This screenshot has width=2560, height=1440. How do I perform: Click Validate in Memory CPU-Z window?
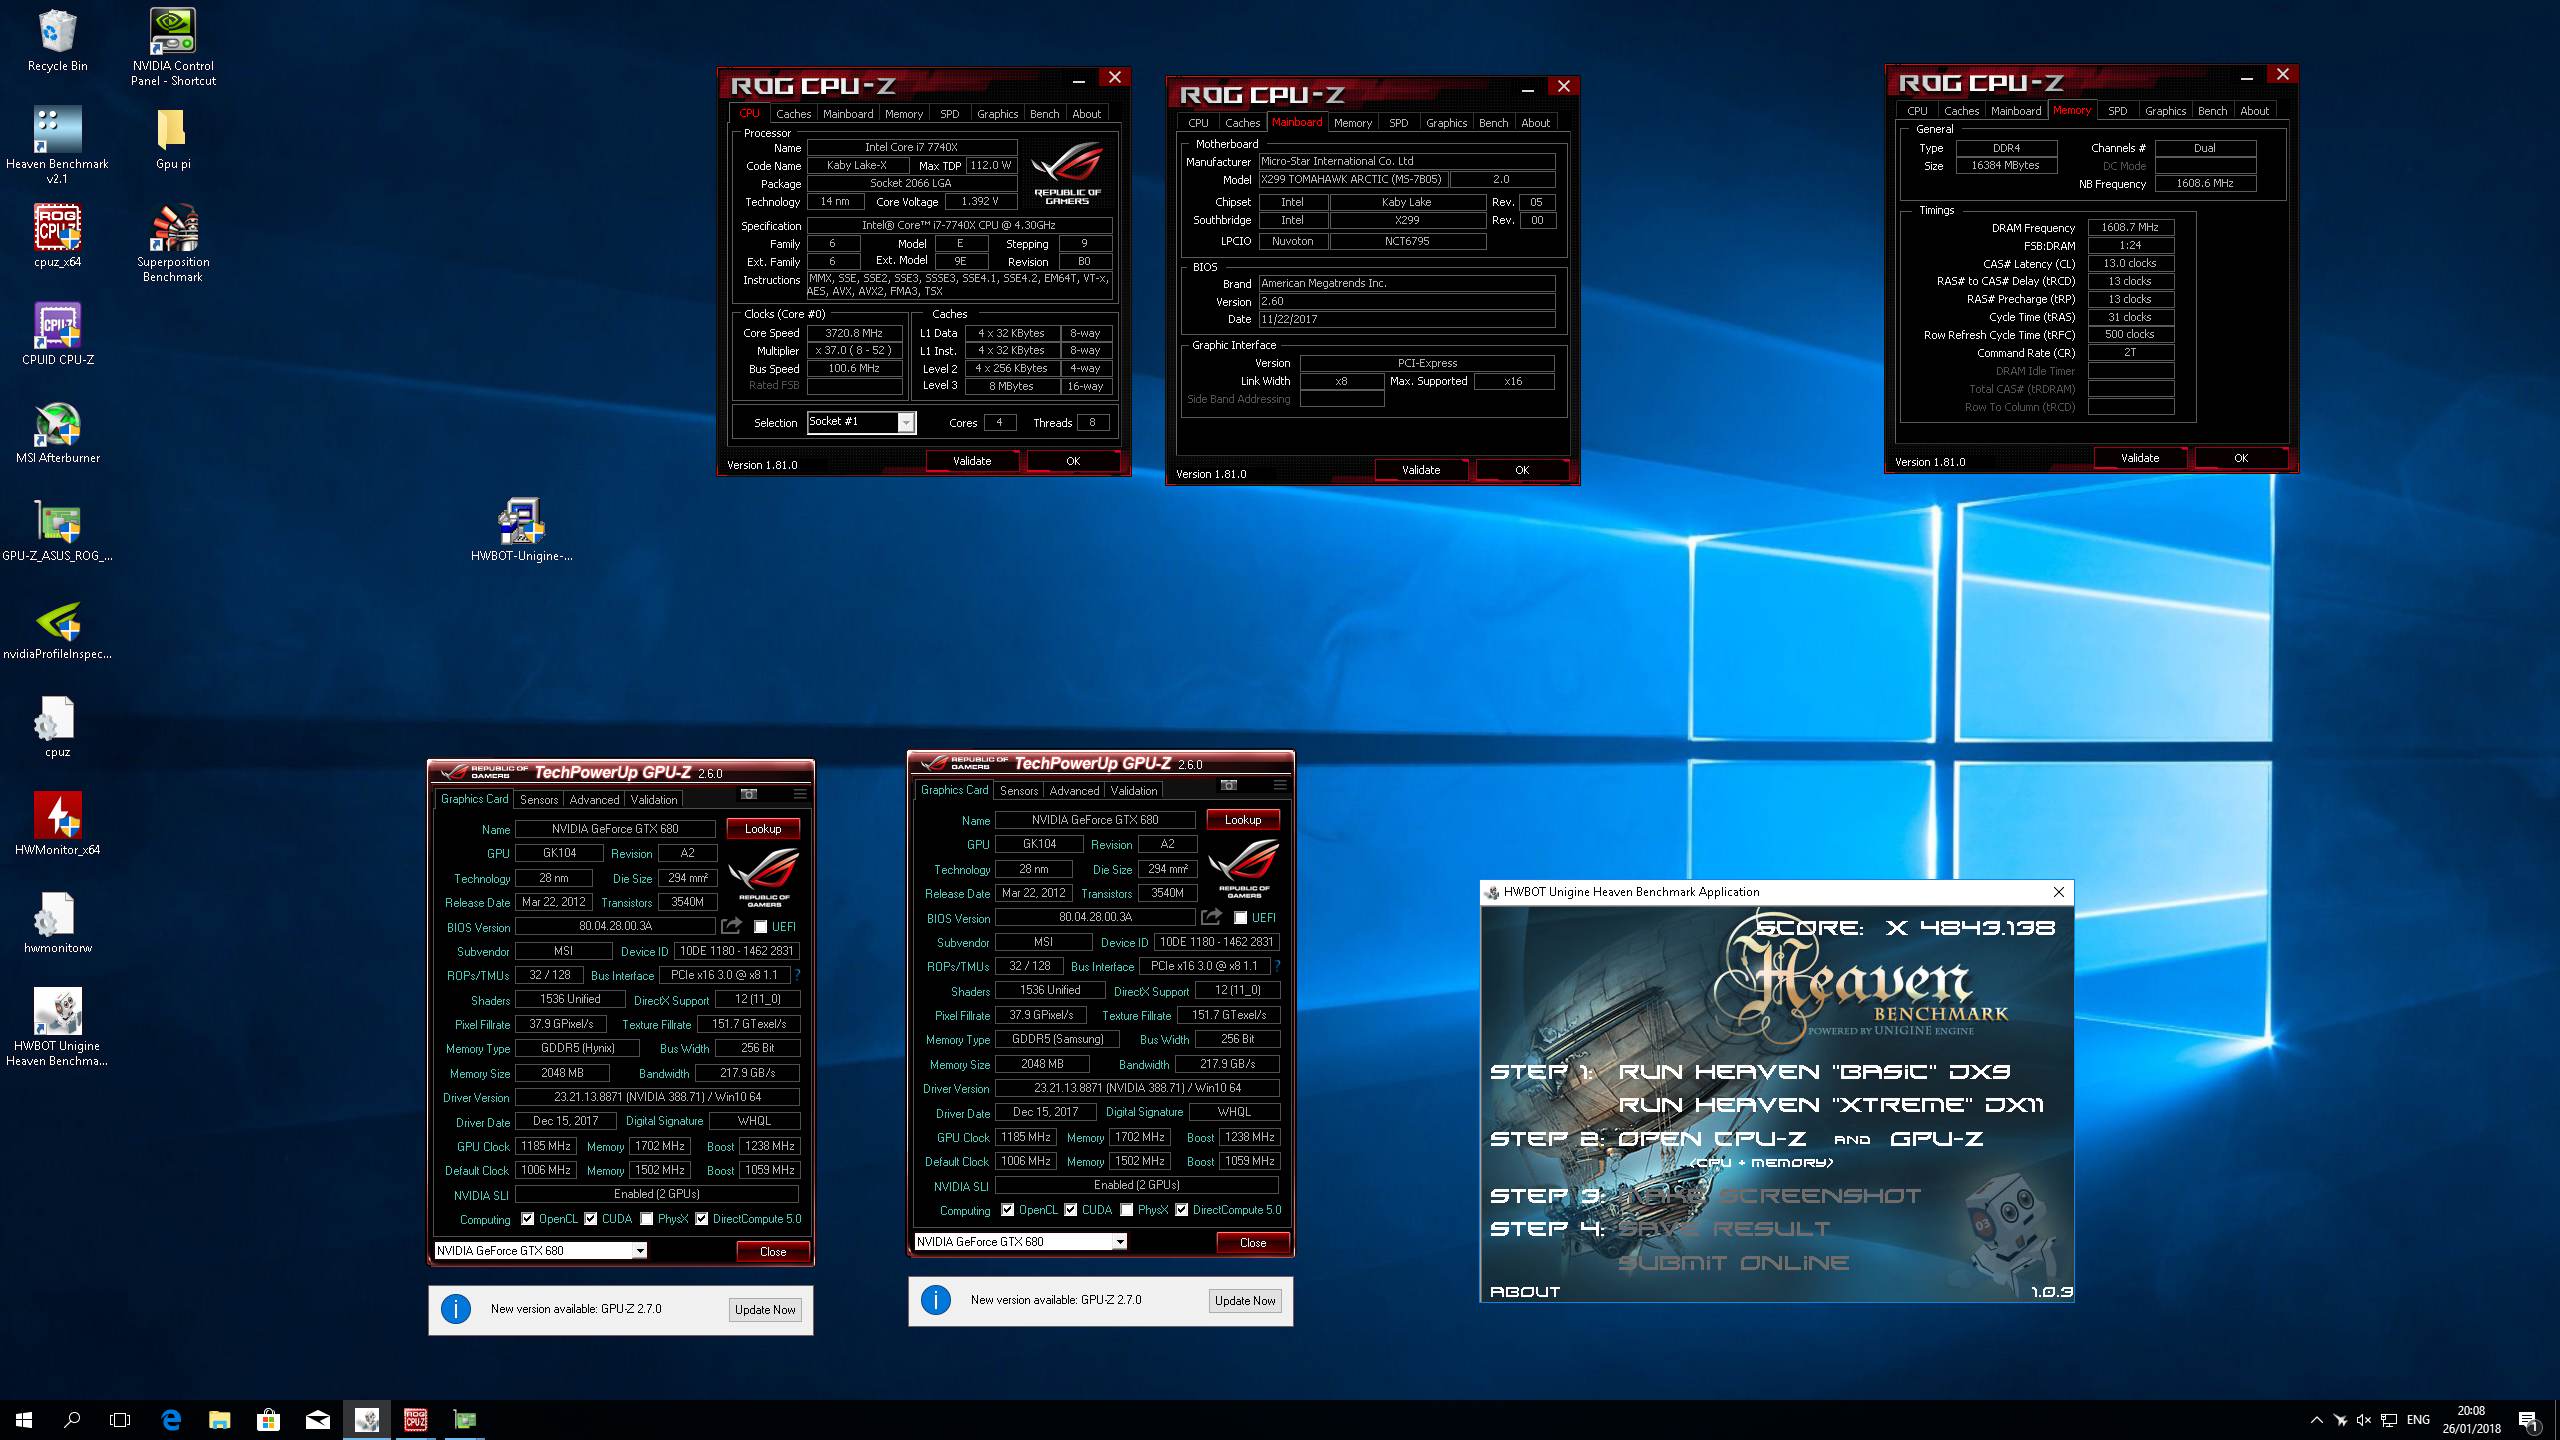[x=2140, y=458]
